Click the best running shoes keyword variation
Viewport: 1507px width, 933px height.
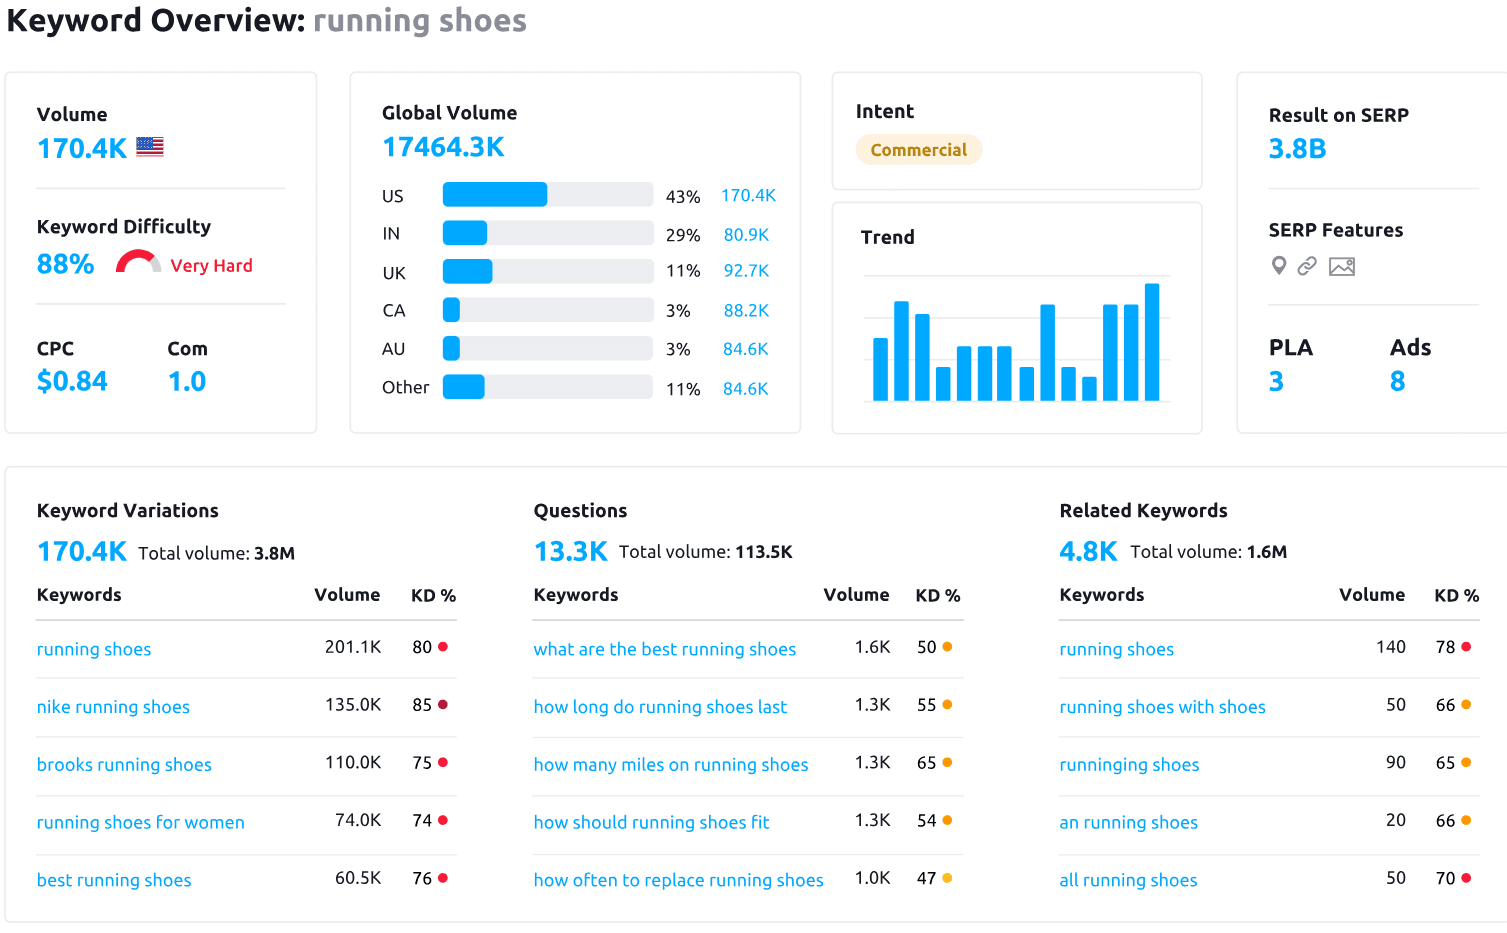[113, 880]
